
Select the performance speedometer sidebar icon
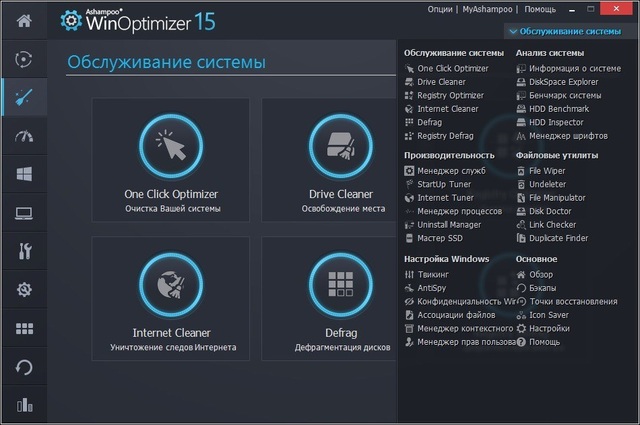(x=24, y=136)
